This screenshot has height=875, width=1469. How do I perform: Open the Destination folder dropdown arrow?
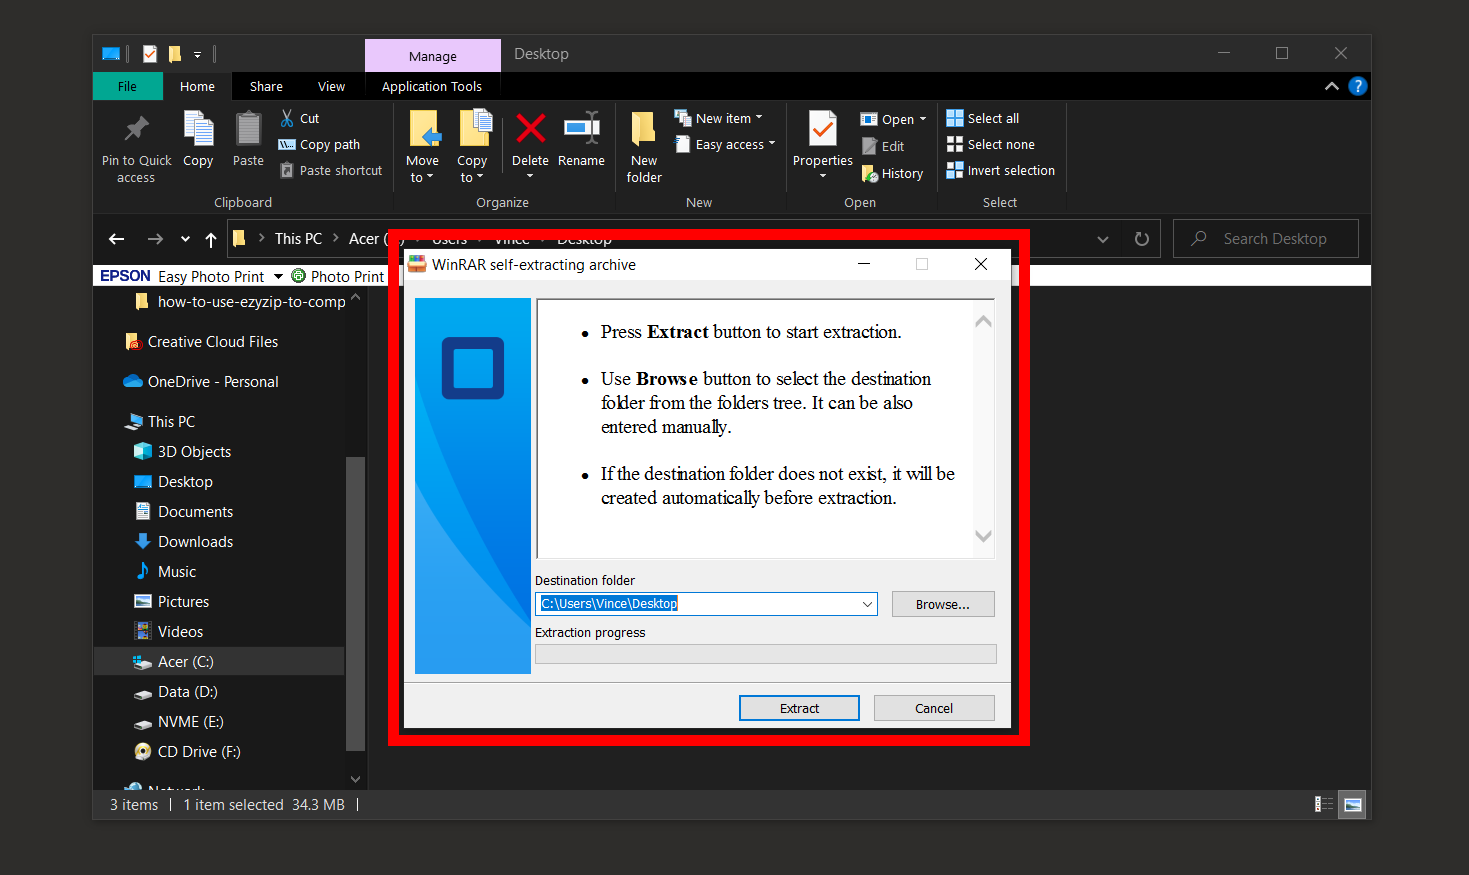pos(866,604)
